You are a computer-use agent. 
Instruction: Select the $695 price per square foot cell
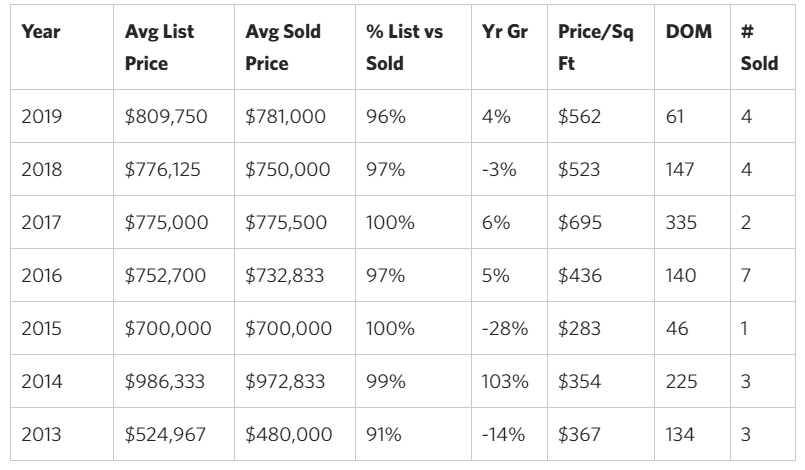(x=580, y=222)
